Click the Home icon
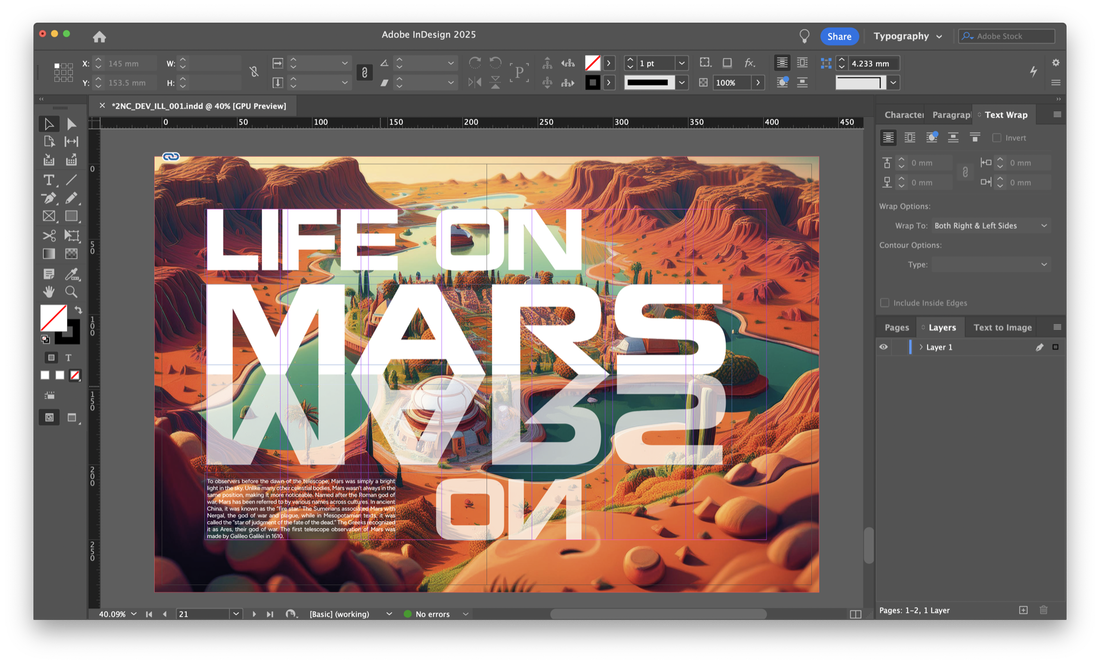1100x664 pixels. pyautogui.click(x=100, y=36)
